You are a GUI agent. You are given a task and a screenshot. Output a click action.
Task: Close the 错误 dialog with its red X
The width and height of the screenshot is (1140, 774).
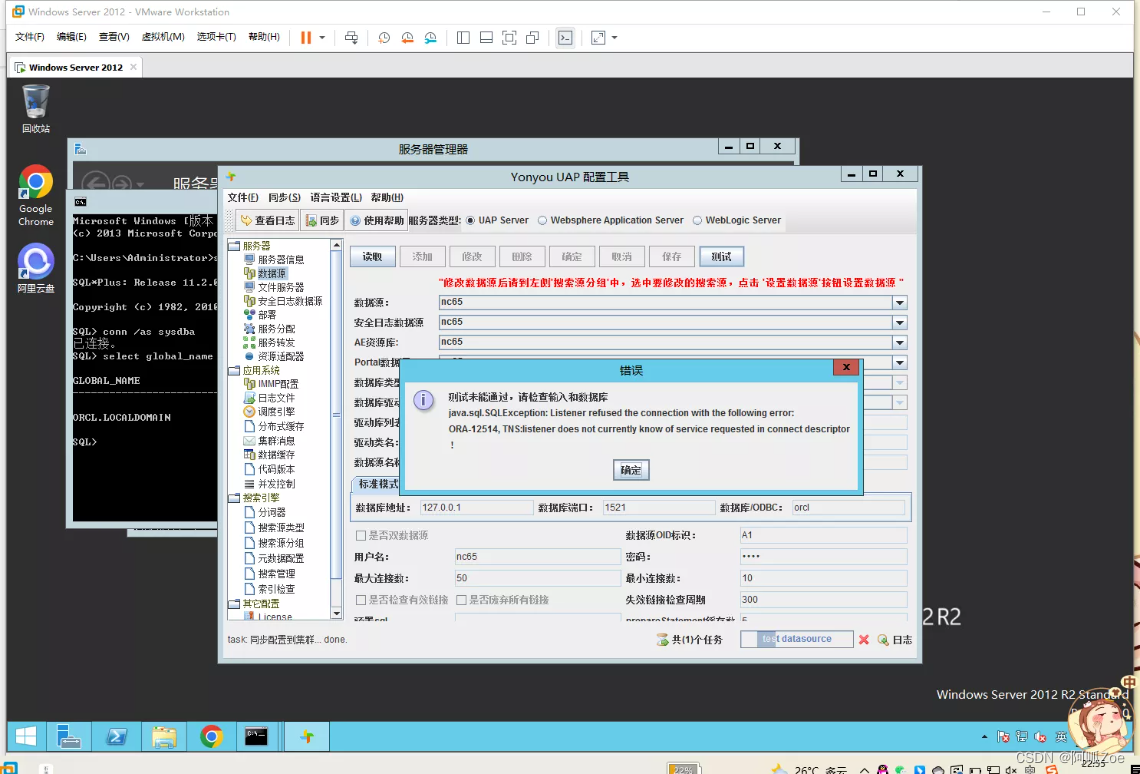click(x=846, y=368)
